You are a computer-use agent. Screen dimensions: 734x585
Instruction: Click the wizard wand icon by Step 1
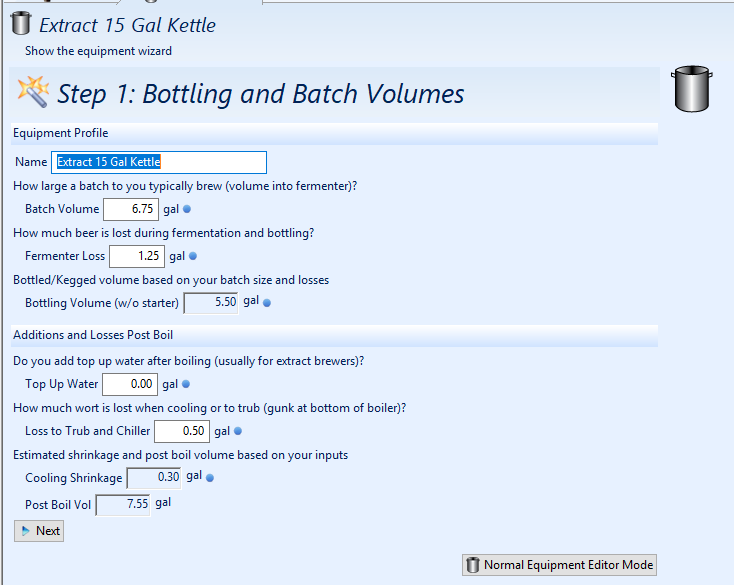pyautogui.click(x=33, y=92)
